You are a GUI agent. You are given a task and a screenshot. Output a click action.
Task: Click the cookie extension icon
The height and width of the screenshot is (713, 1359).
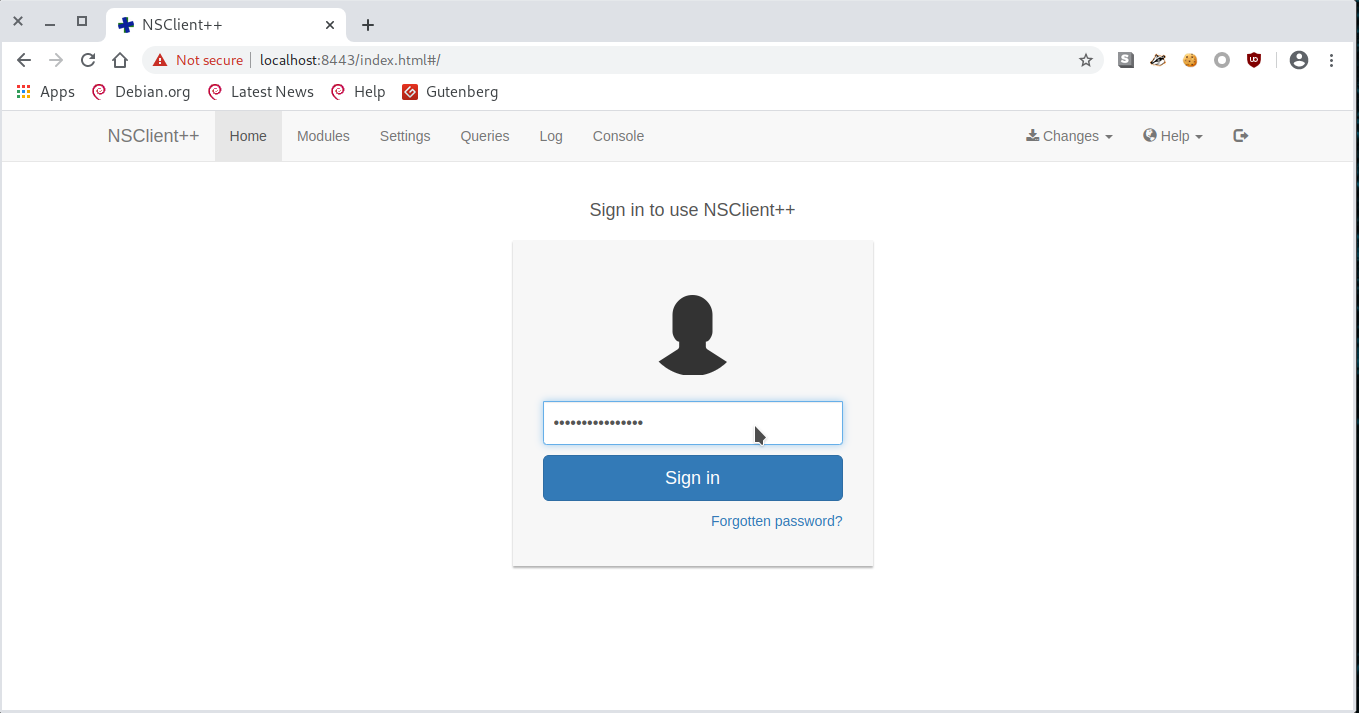click(1190, 60)
